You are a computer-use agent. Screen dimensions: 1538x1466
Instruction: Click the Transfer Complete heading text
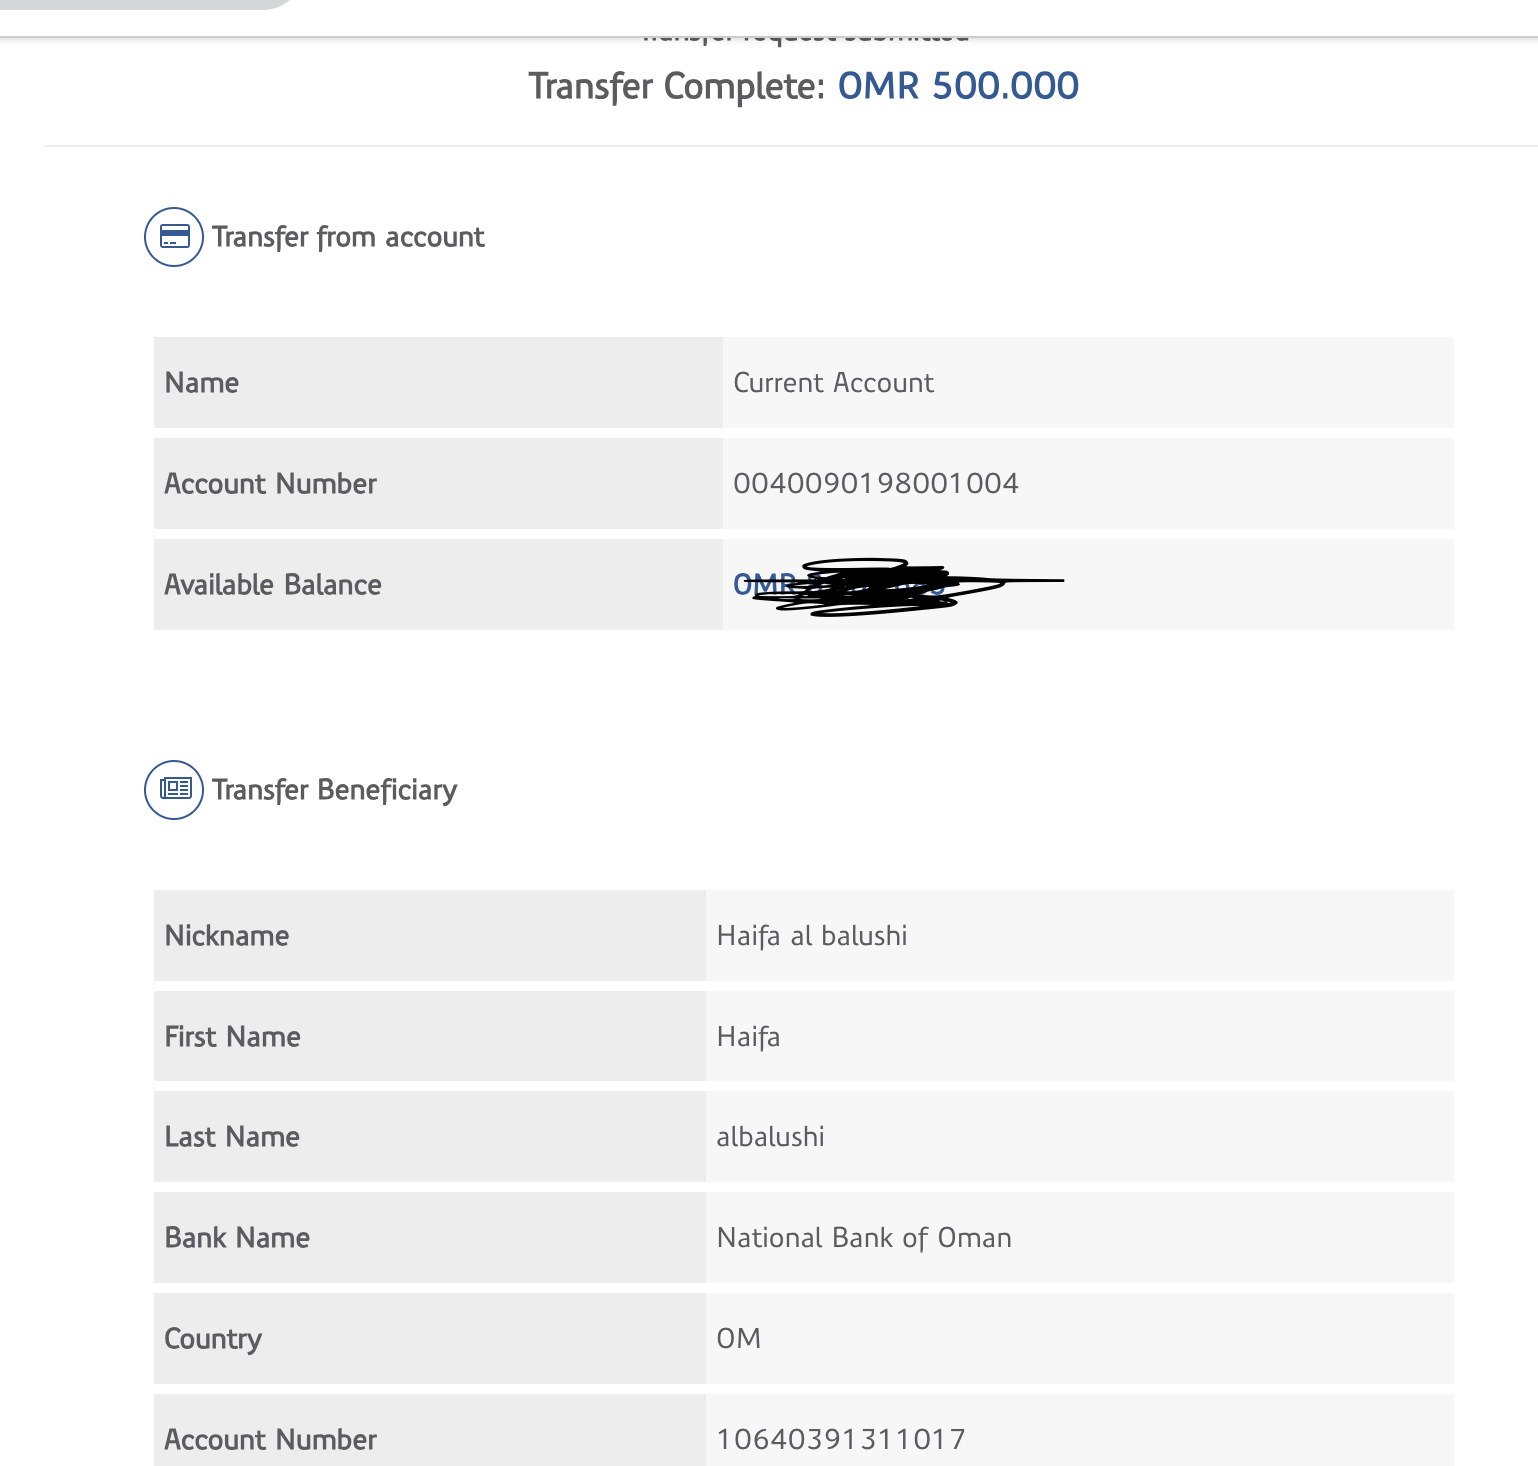[676, 87]
